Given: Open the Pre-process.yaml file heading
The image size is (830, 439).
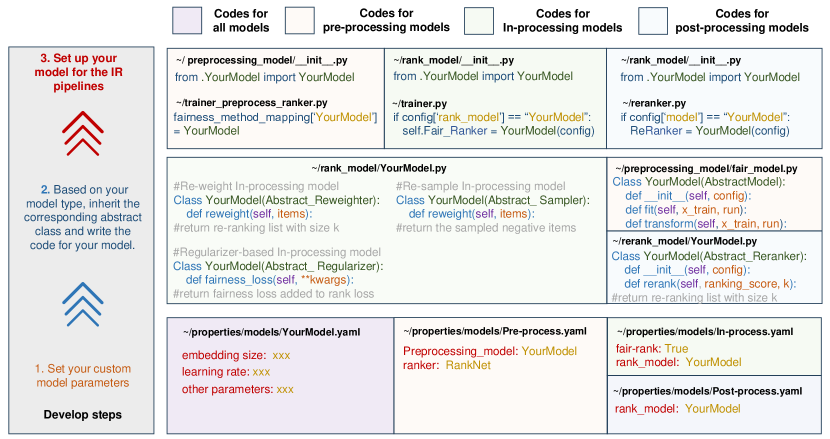Looking at the screenshot, I should coord(480,331).
